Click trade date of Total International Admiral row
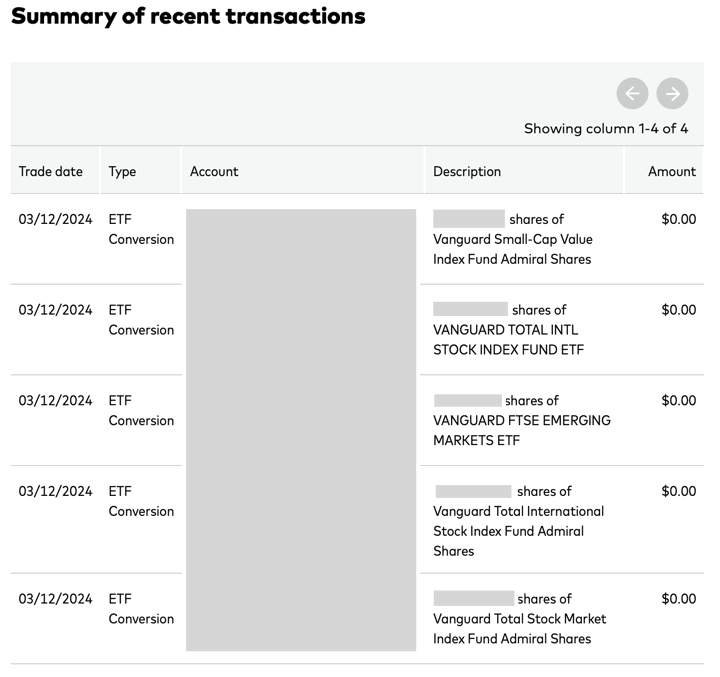Viewport: 720px width, 677px height. (55, 491)
